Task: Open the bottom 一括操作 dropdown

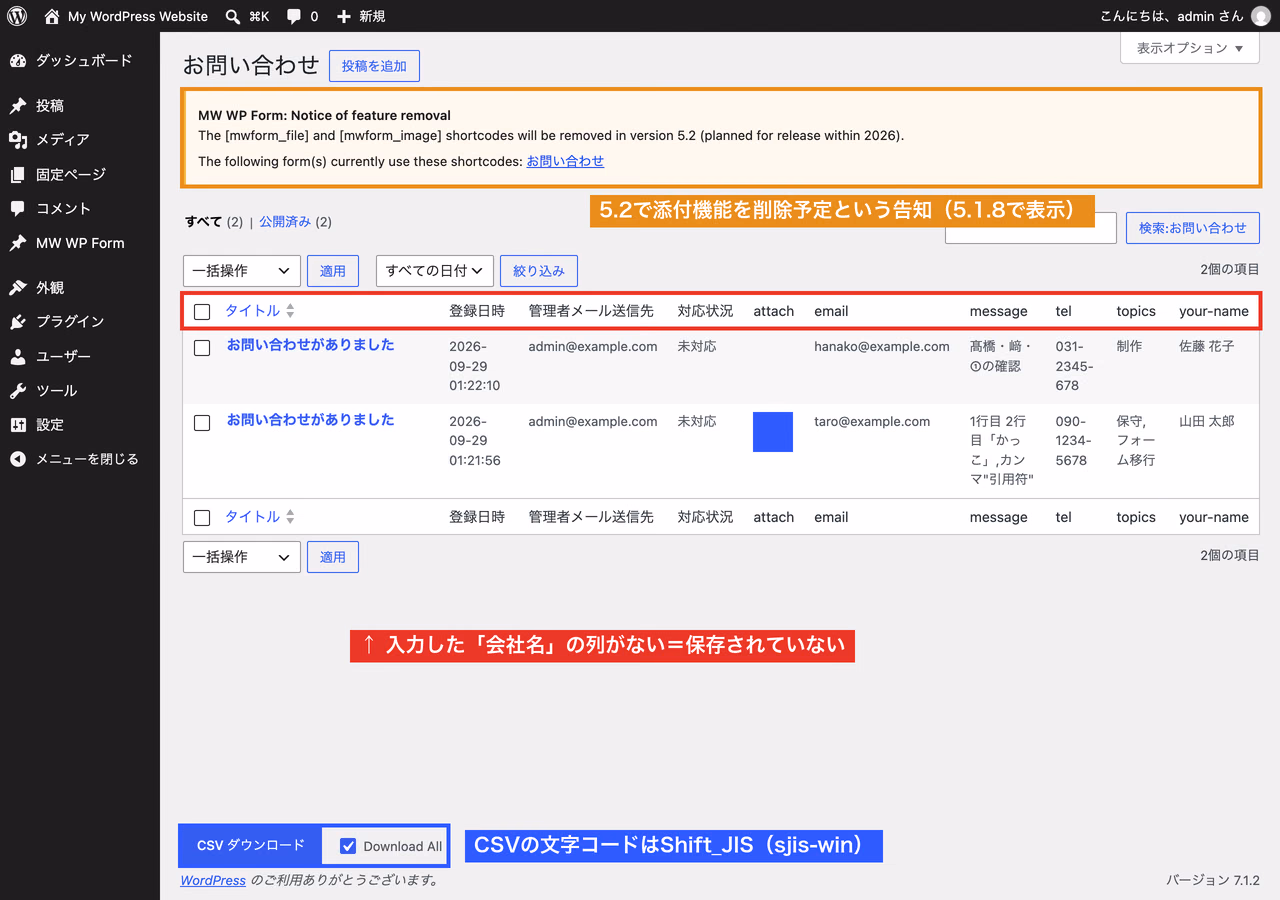Action: [x=242, y=557]
